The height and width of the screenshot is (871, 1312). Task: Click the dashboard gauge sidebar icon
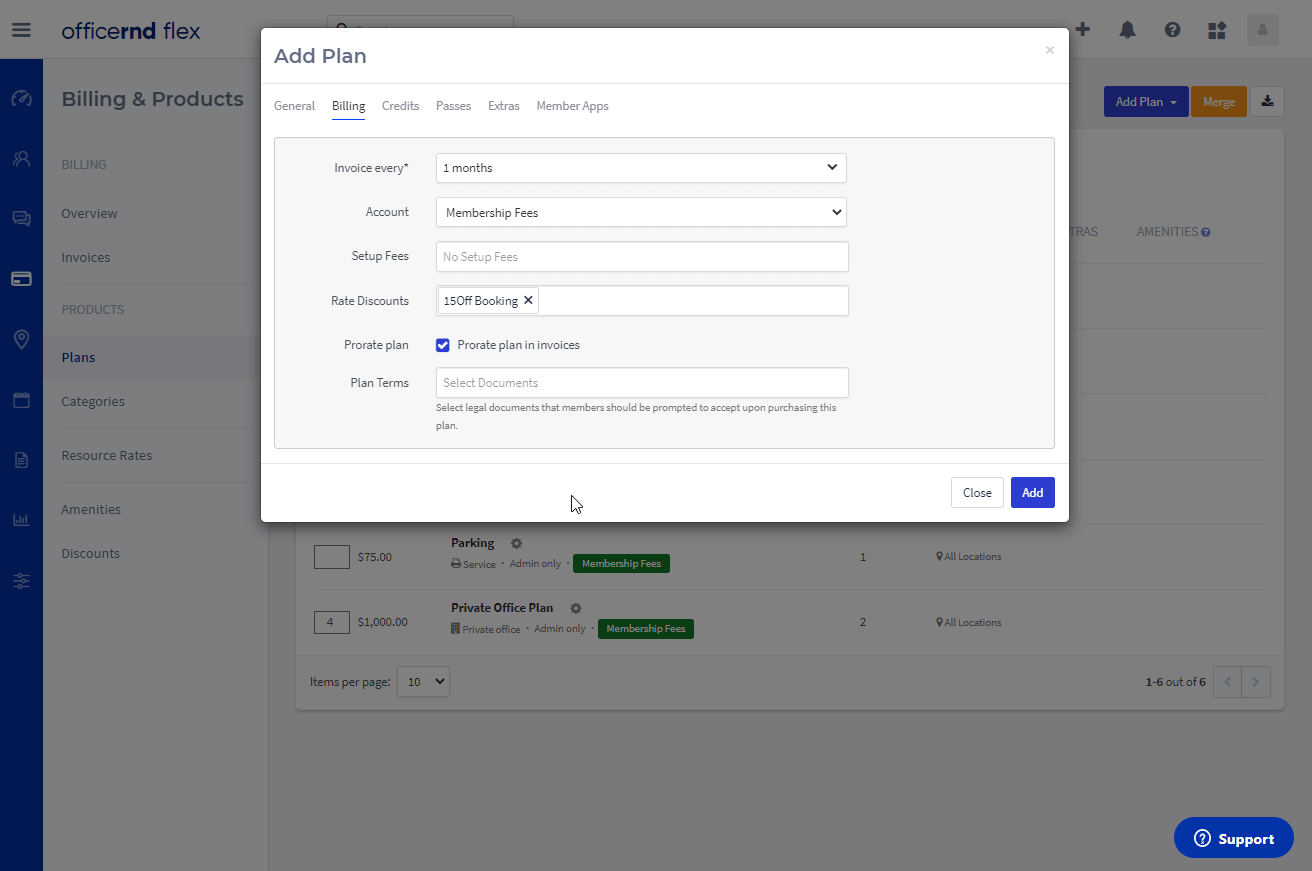pos(21,99)
